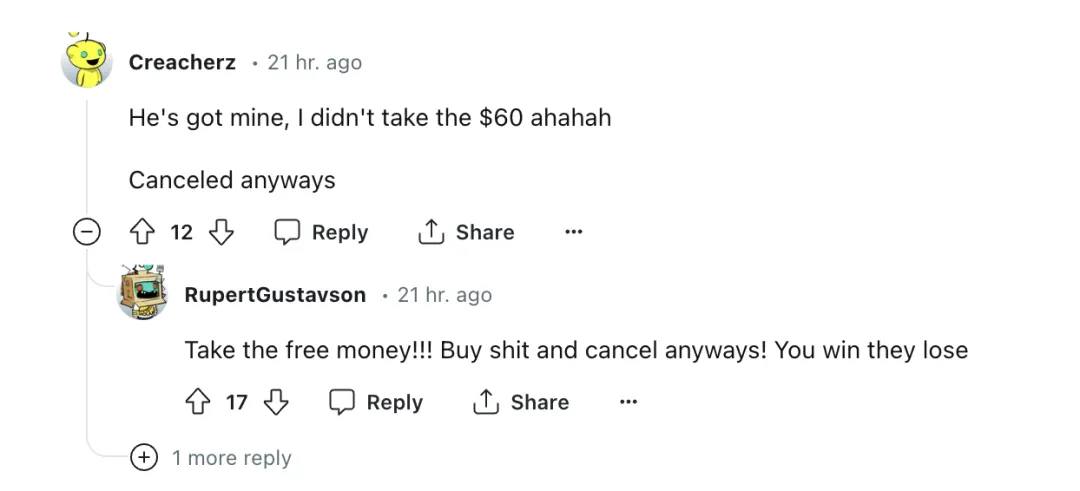1080x491 pixels.
Task: Upvote Creacherz's comment
Action: coord(141,233)
